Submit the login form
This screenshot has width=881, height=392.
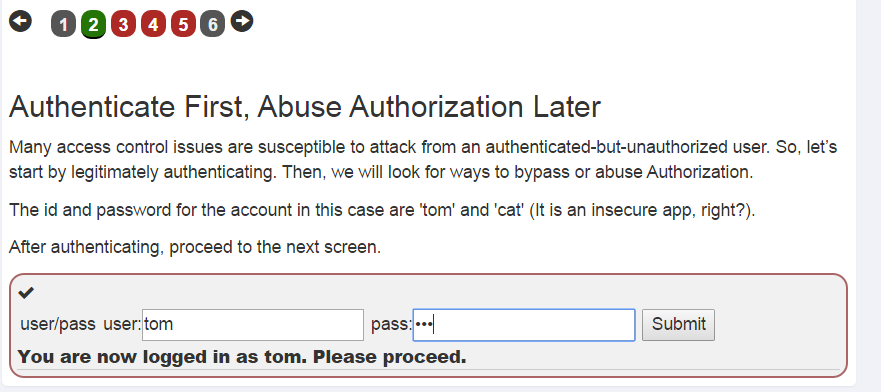[679, 325]
